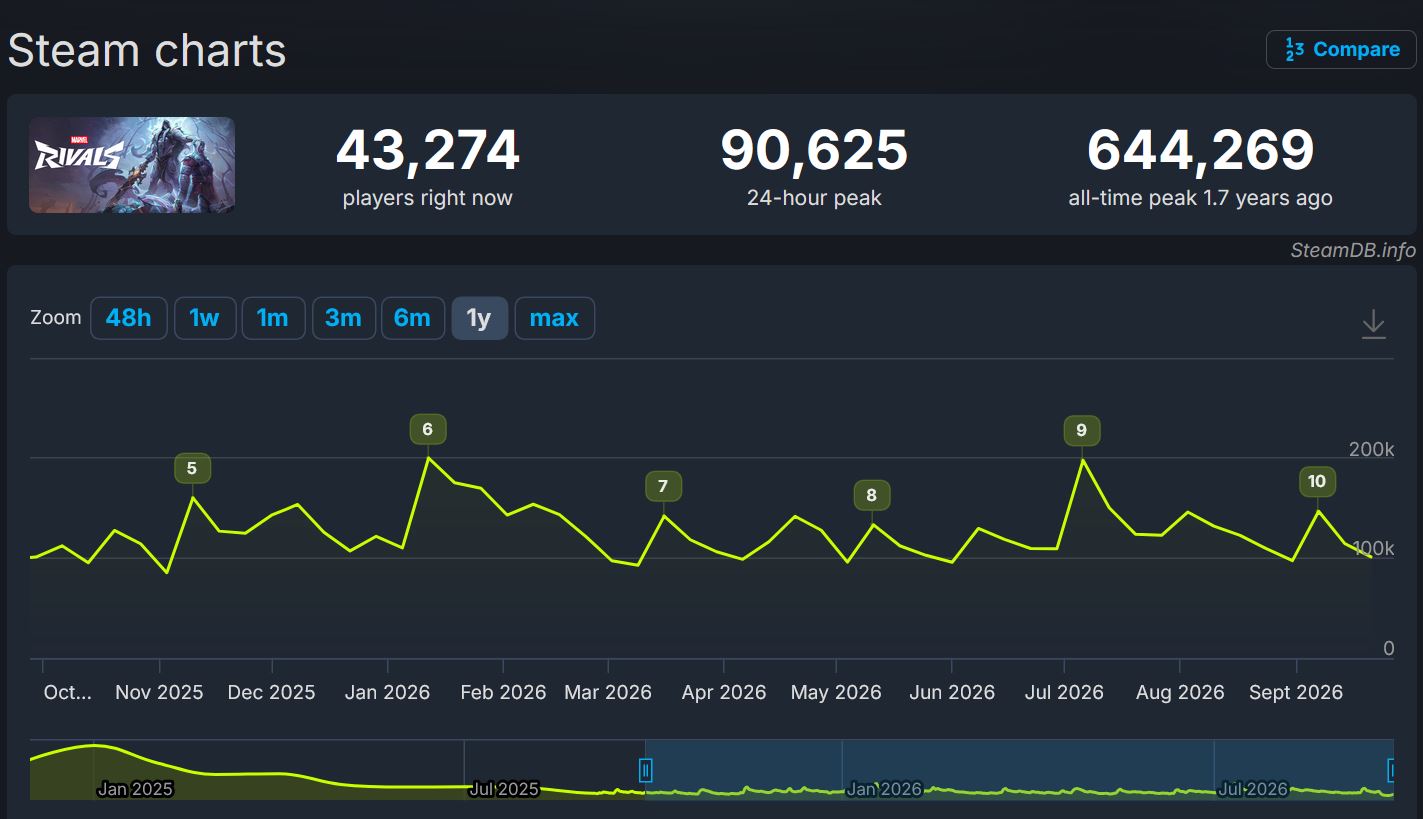This screenshot has height=819, width=1423.
Task: Open the SteamDB.info credit link
Action: tap(1353, 250)
